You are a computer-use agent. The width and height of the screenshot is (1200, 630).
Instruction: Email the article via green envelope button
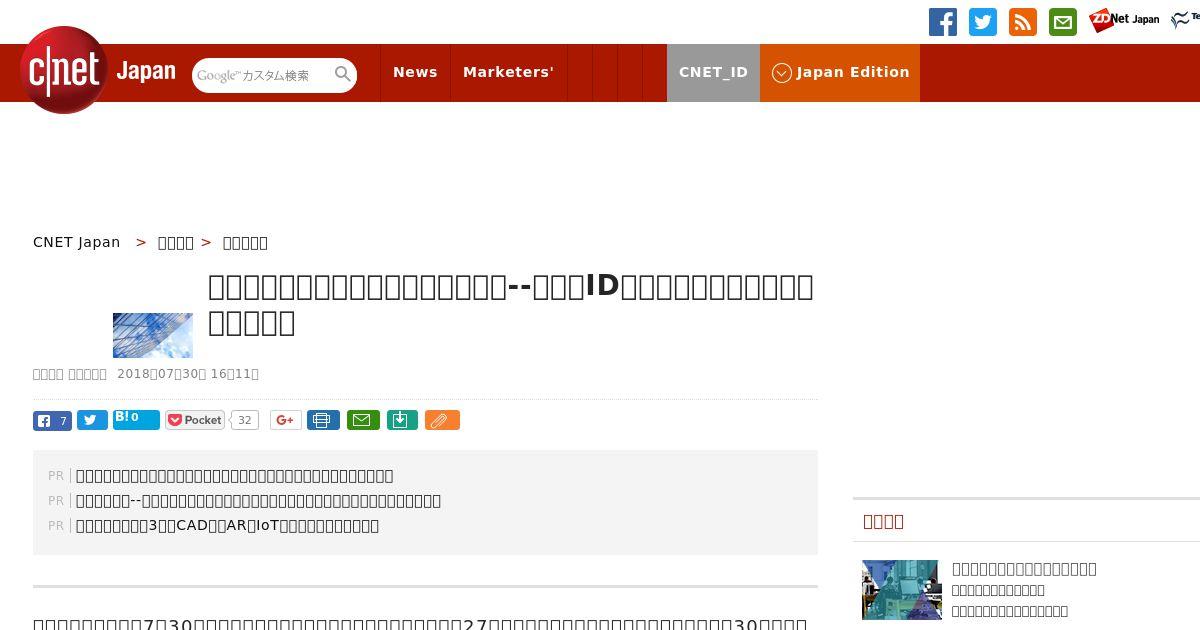pyautogui.click(x=363, y=420)
